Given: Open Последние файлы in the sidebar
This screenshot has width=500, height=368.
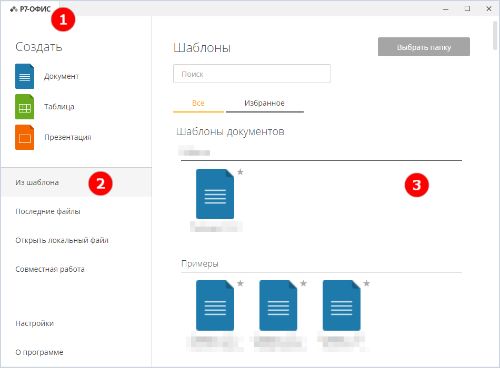Looking at the screenshot, I should click(48, 211).
